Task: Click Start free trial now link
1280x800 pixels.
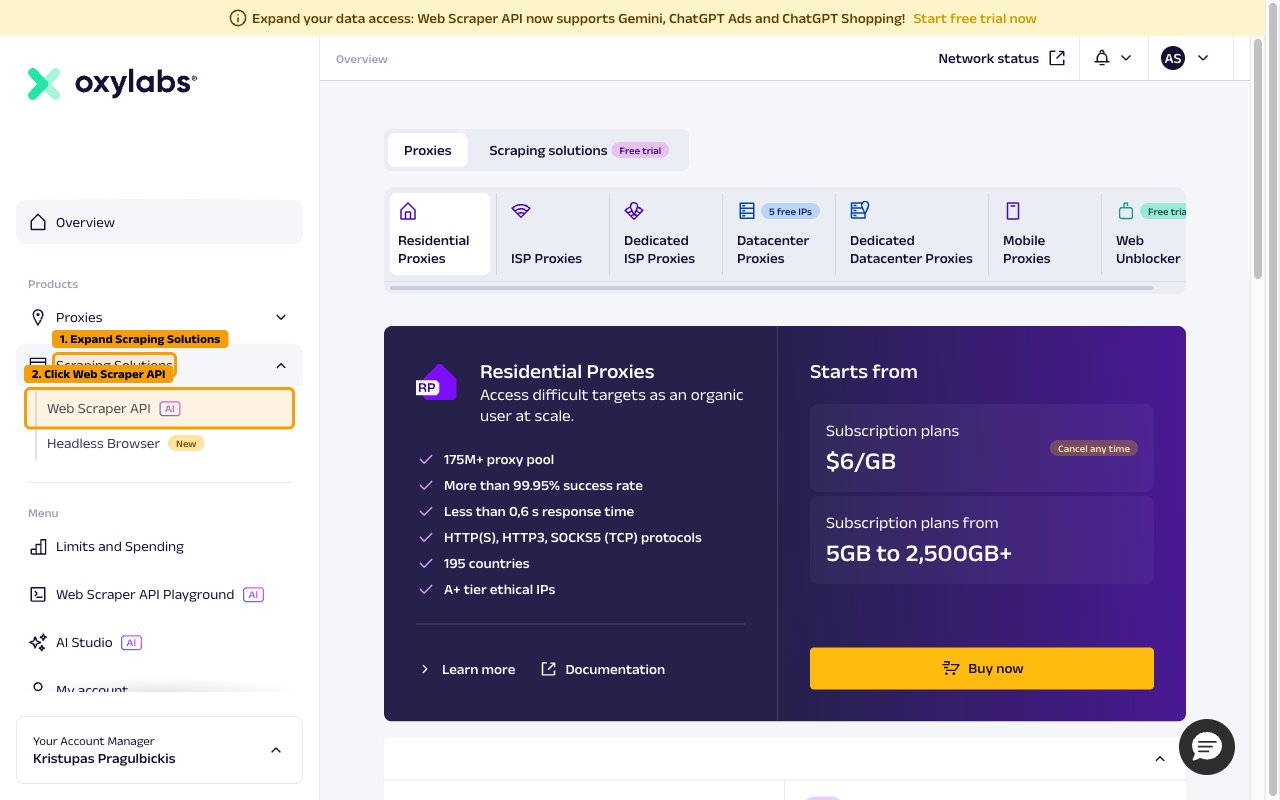Action: 975,18
